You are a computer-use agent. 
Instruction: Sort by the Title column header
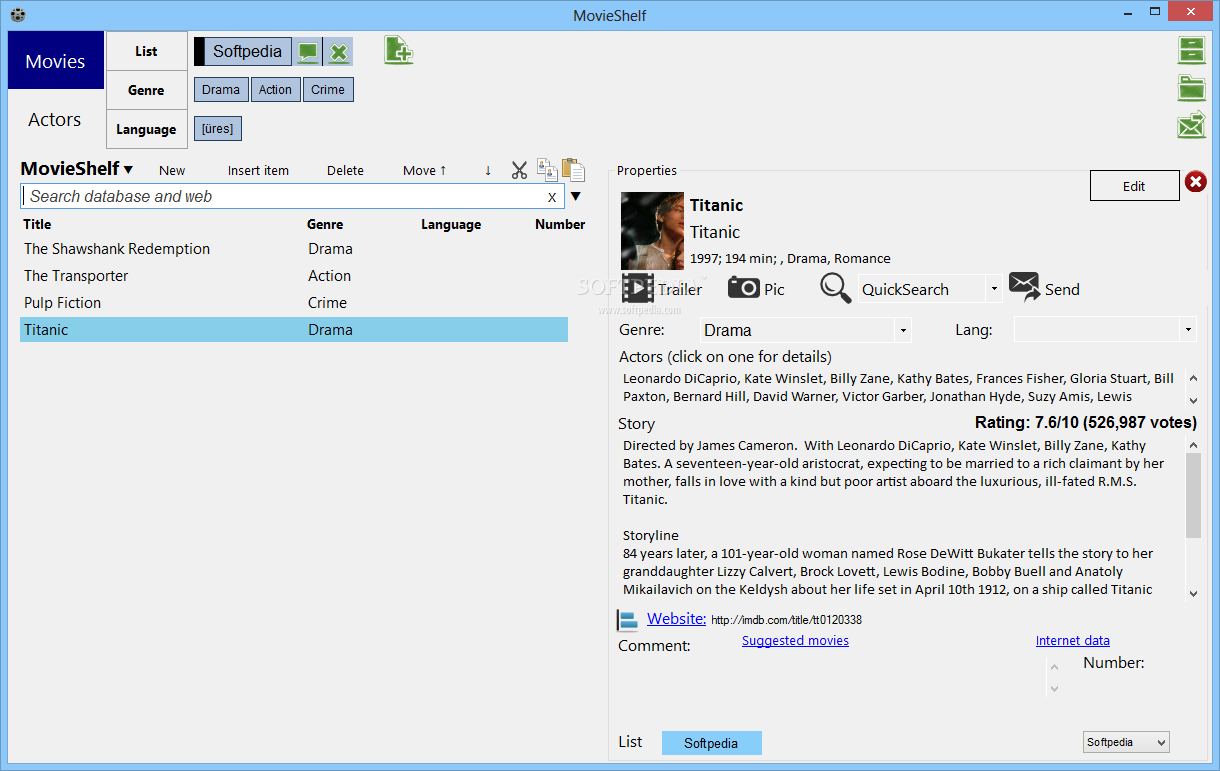click(37, 224)
